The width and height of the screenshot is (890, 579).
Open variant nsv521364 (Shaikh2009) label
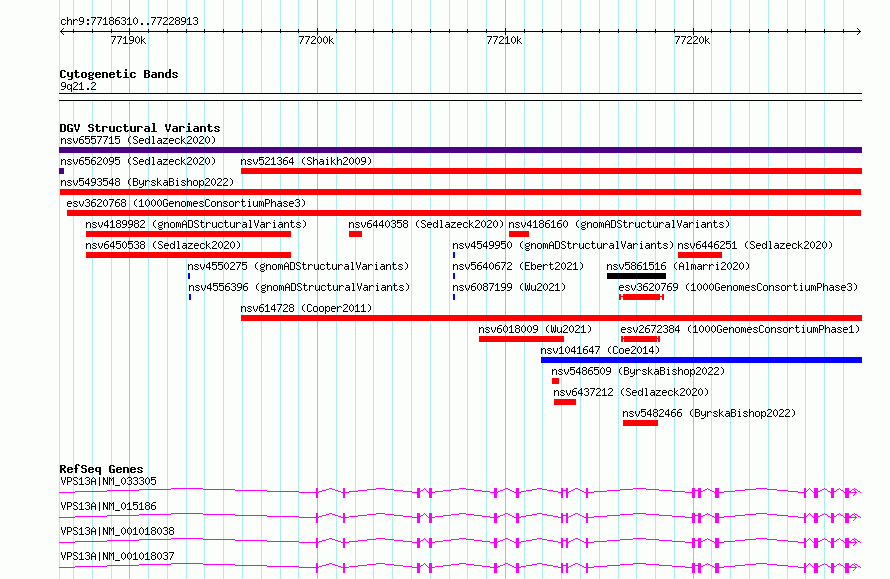(307, 161)
